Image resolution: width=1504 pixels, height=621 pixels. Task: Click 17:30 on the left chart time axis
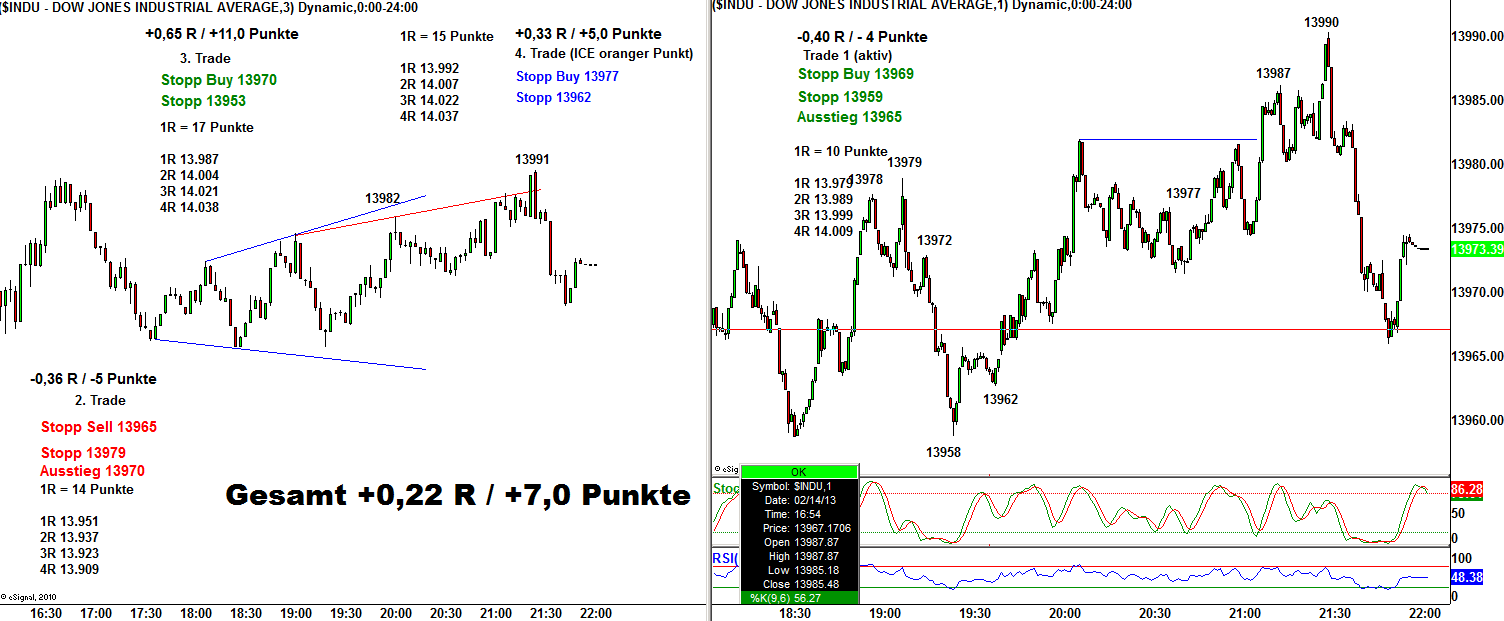(x=146, y=612)
